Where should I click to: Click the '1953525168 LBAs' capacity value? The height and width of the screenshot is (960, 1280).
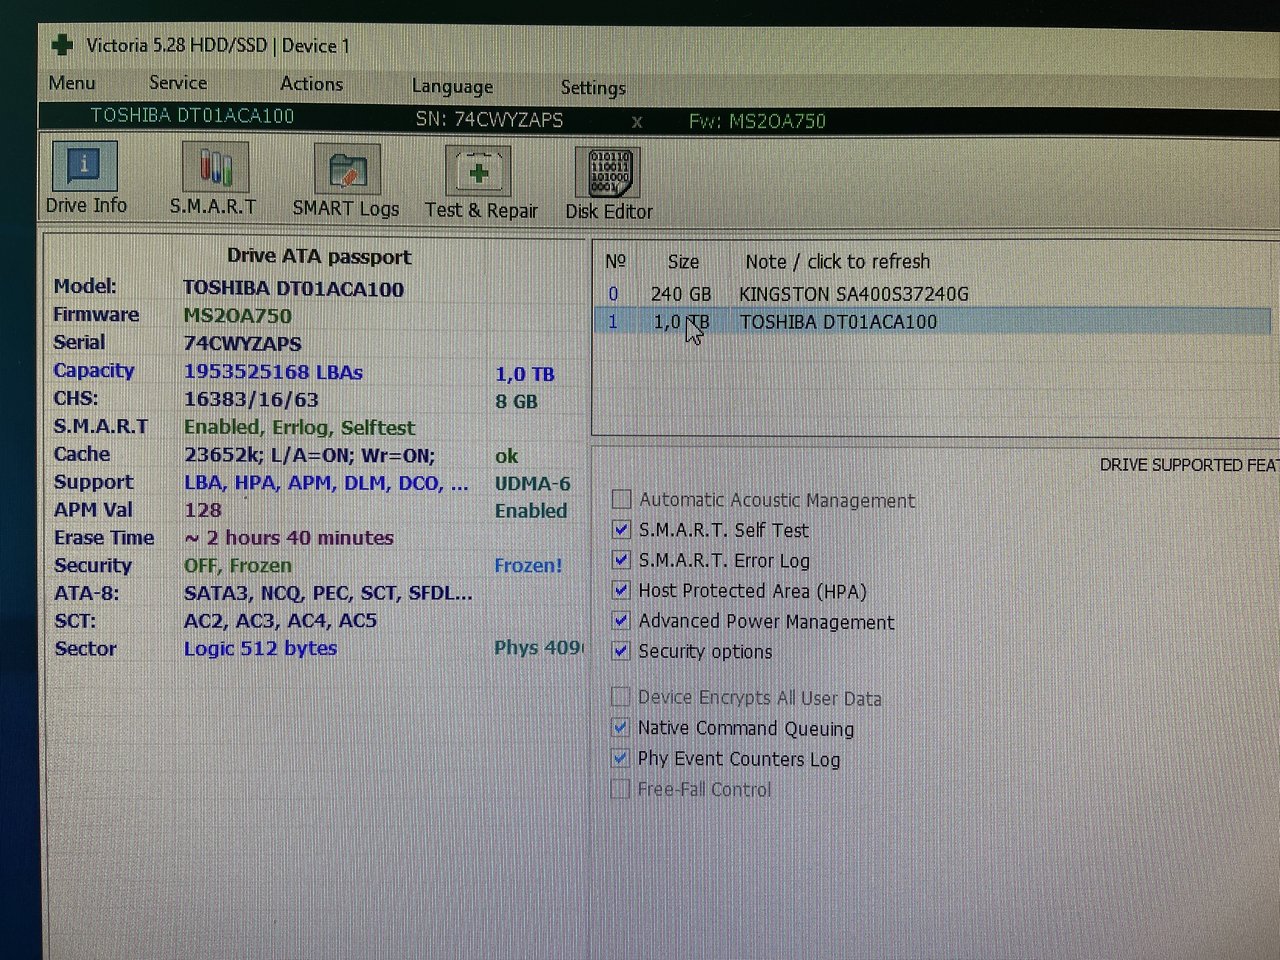273,372
